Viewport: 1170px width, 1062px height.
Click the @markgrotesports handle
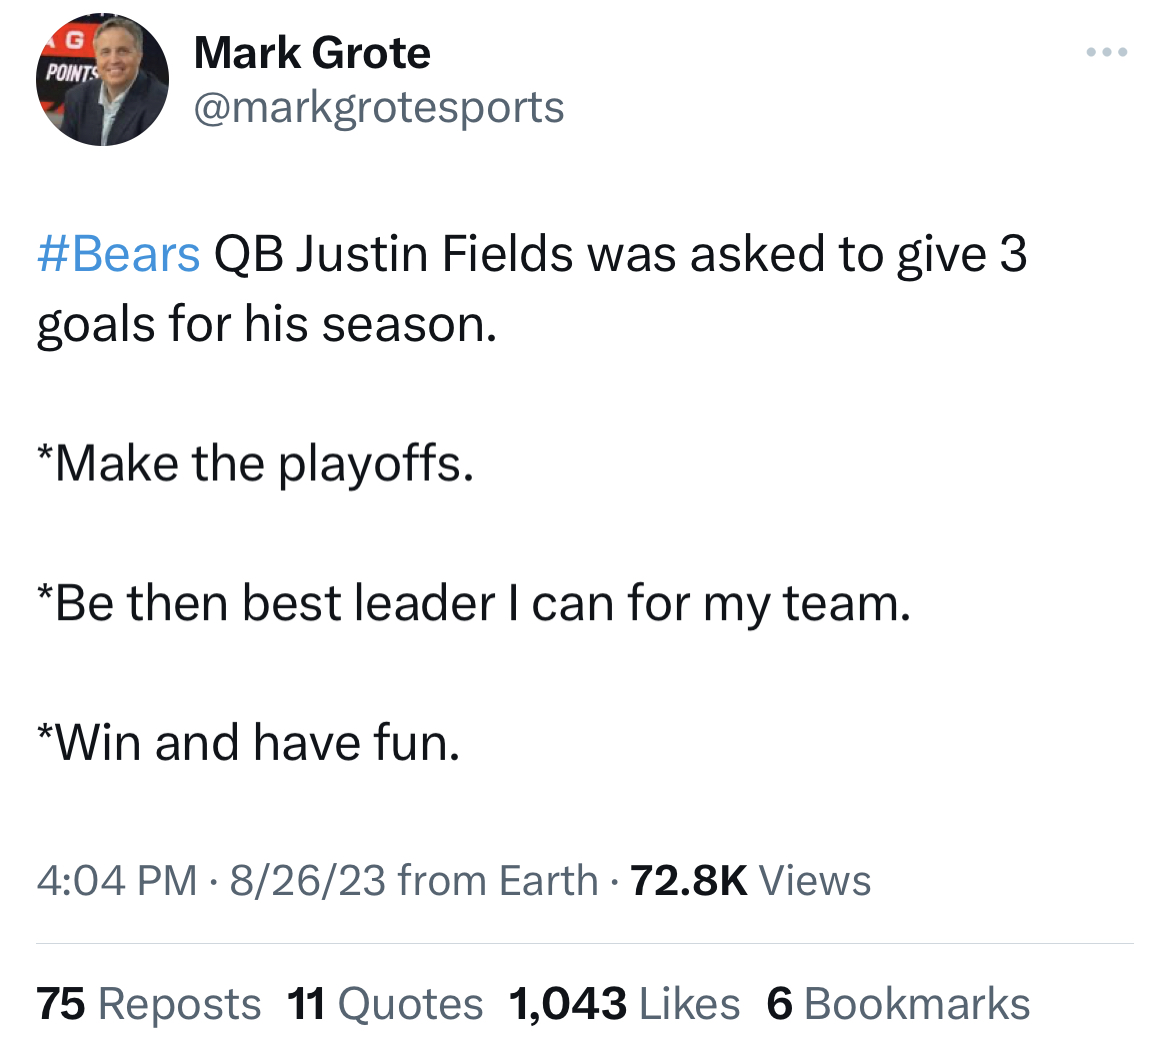378,107
